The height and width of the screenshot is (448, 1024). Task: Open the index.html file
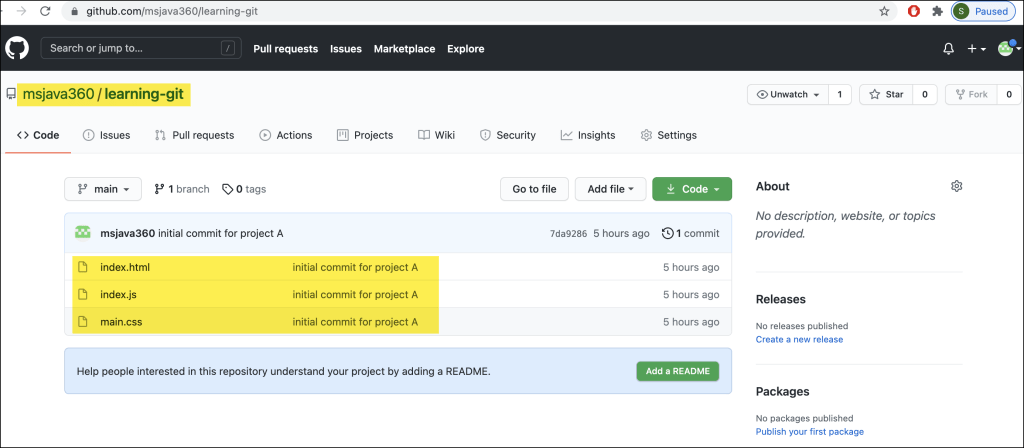125,267
